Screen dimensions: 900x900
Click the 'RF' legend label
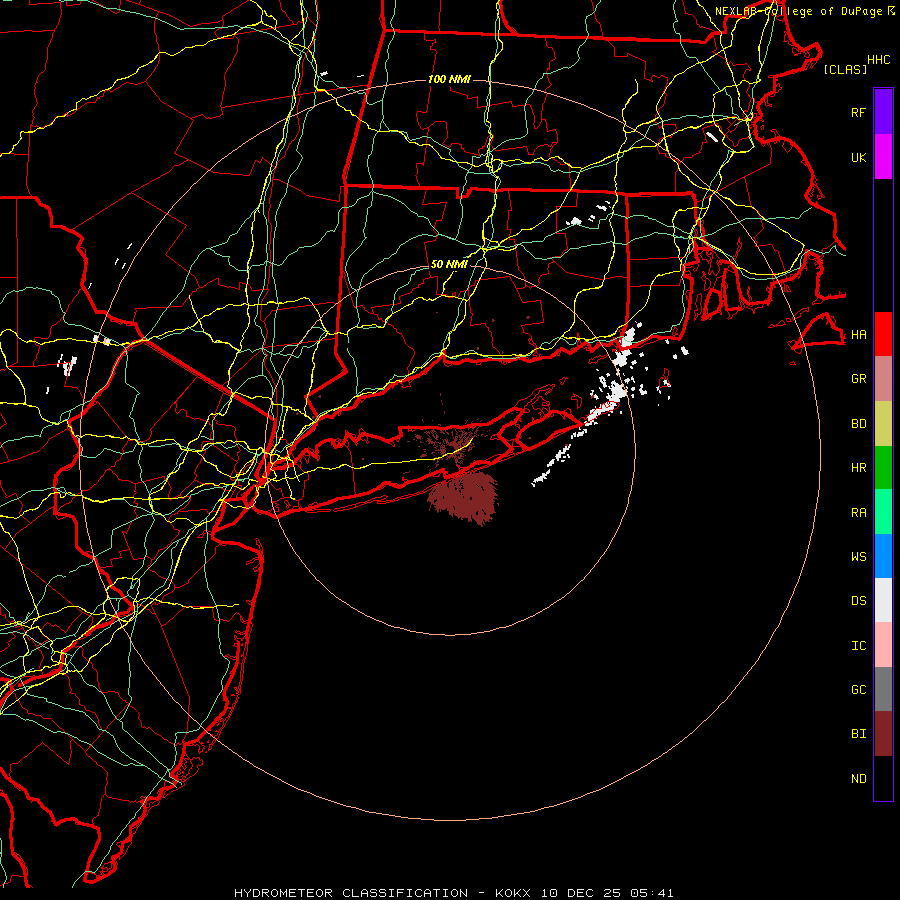tap(858, 113)
